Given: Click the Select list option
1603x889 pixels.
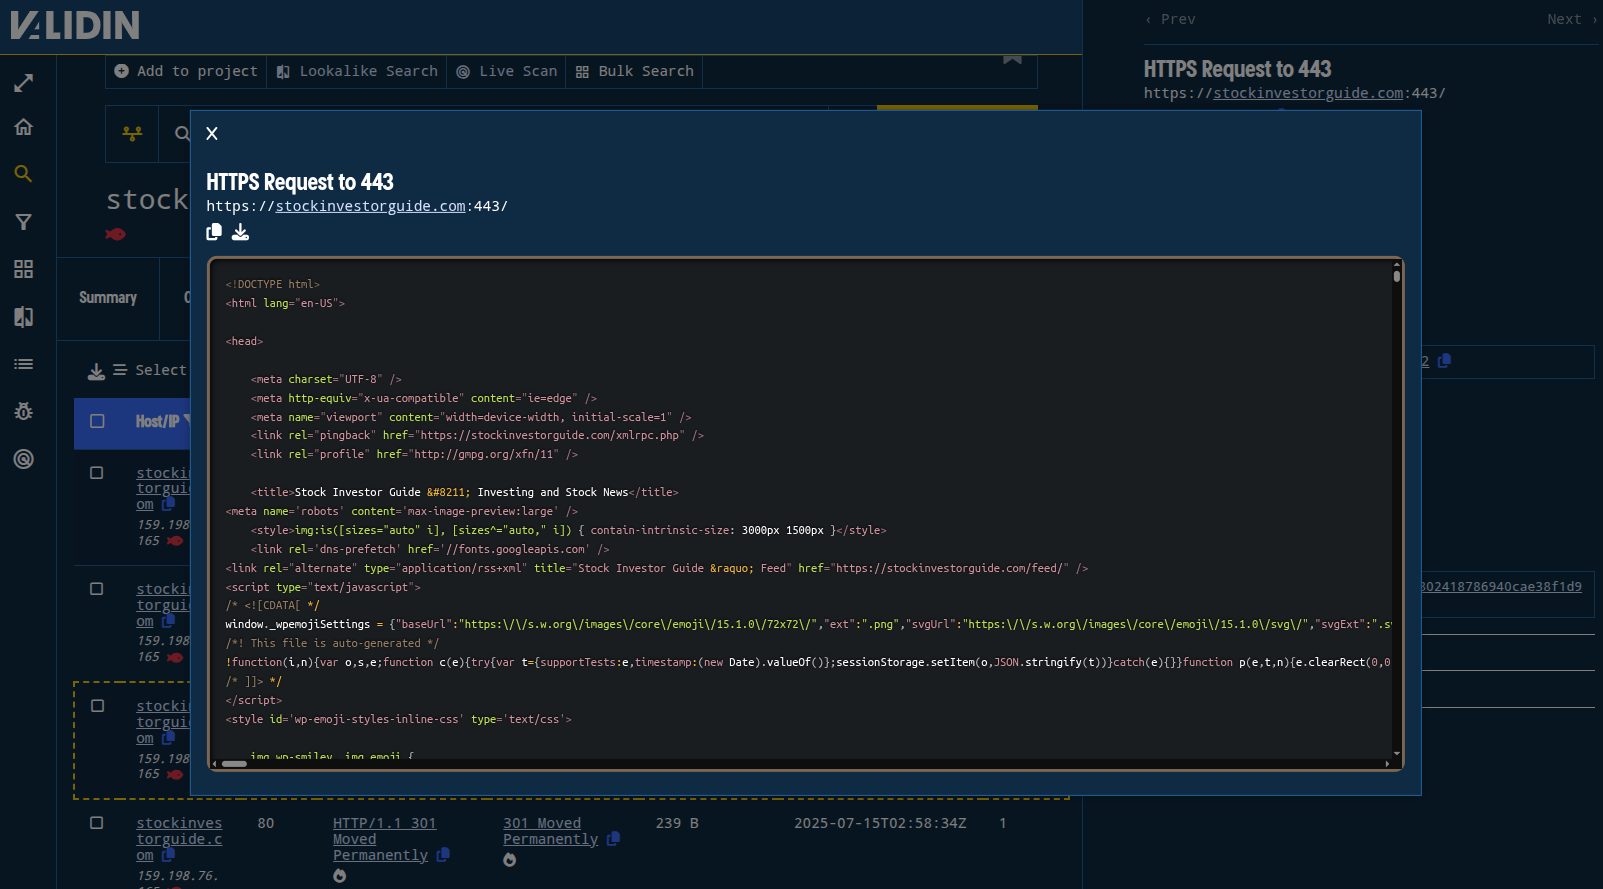Looking at the screenshot, I should click(150, 370).
